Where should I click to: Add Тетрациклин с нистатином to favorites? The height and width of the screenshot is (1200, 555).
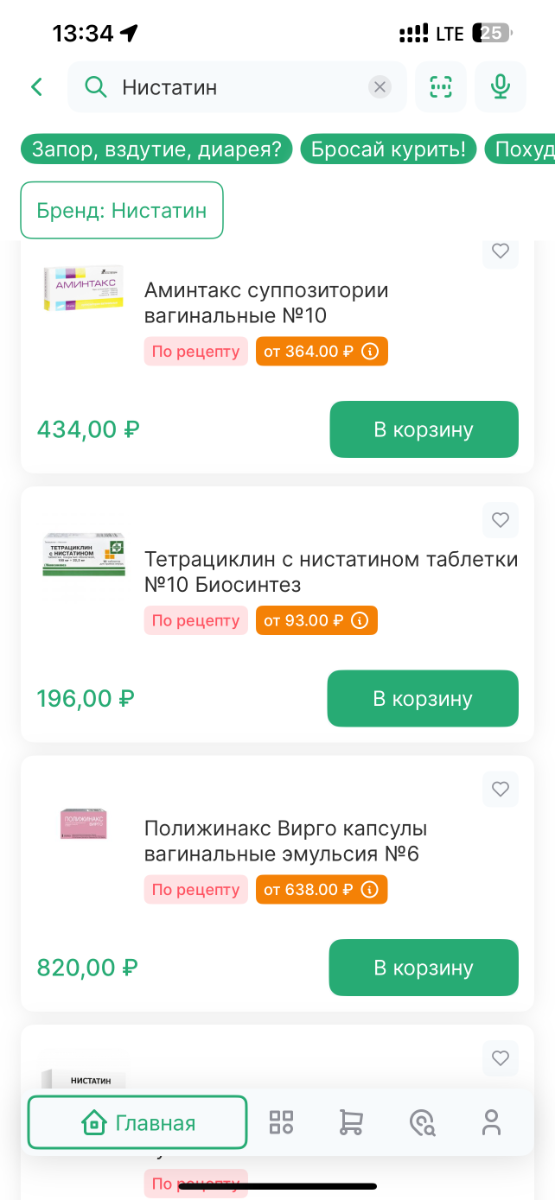(x=501, y=520)
